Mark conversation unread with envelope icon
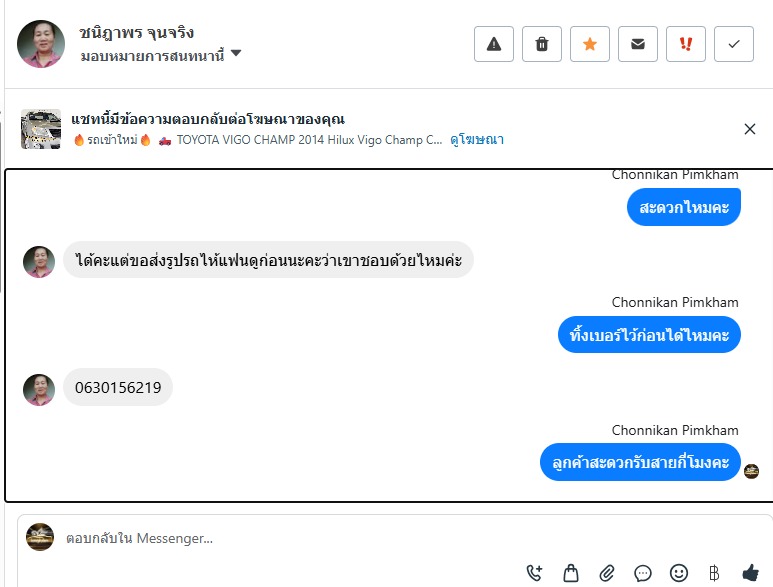 [x=638, y=44]
